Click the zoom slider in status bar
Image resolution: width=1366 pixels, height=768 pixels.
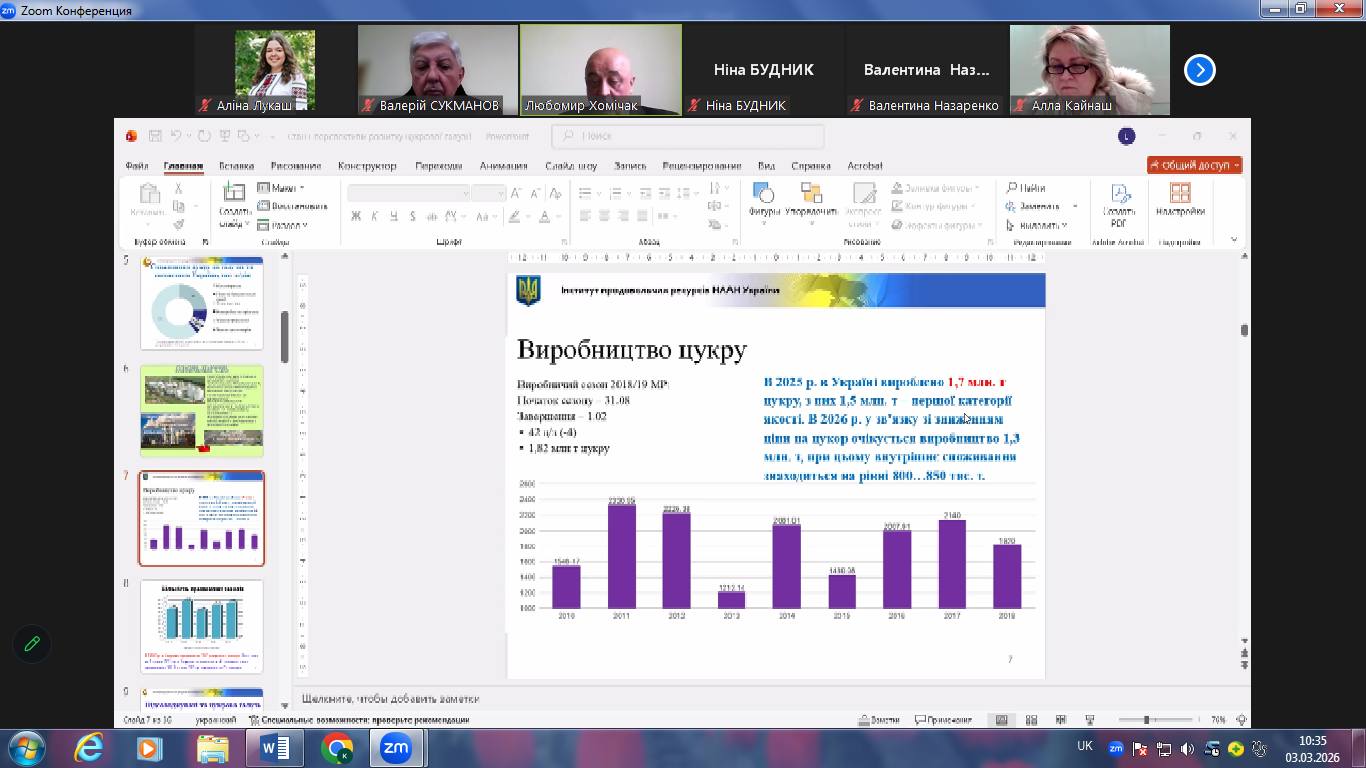click(x=1146, y=720)
